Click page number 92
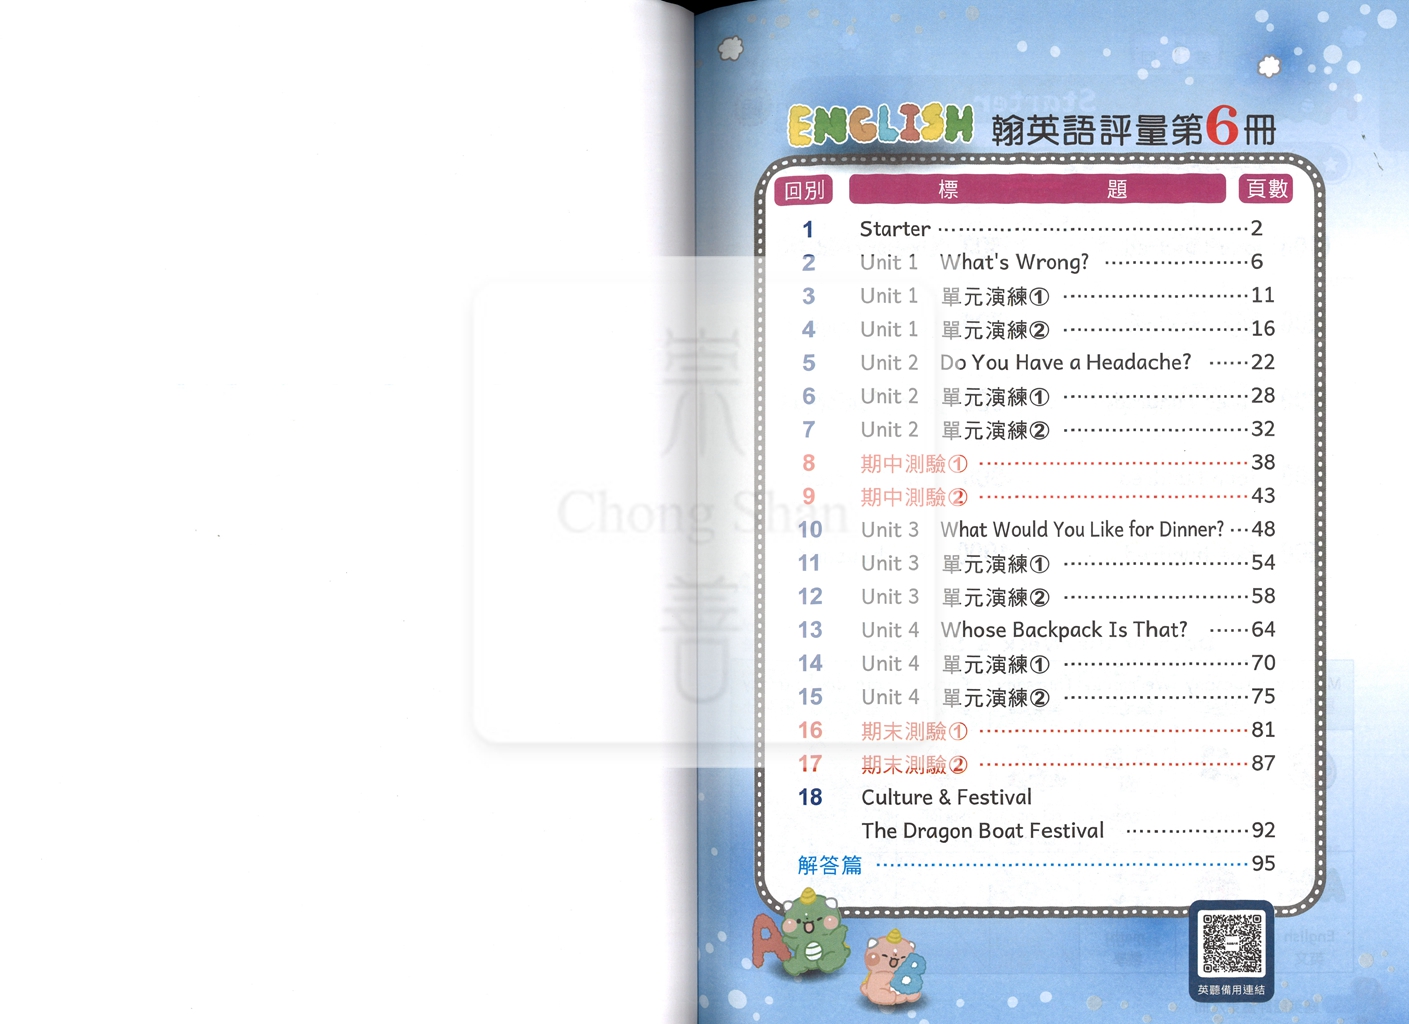The height and width of the screenshot is (1024, 1409). pyautogui.click(x=1263, y=830)
